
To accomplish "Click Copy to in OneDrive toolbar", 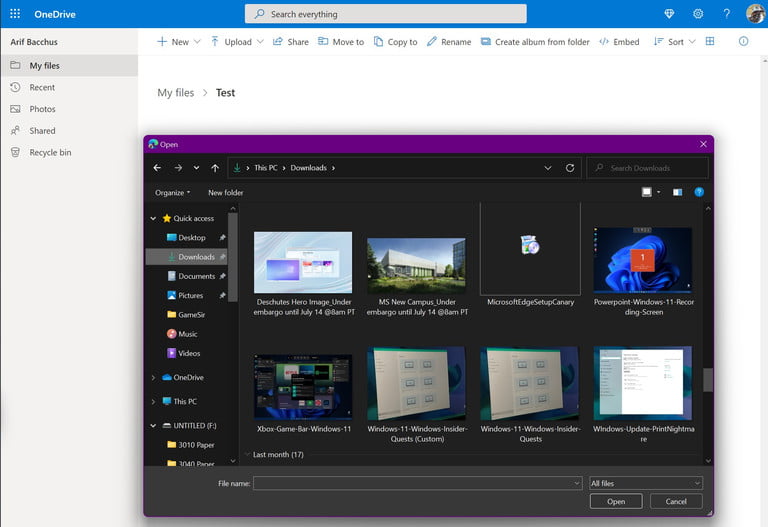I will click(x=395, y=42).
